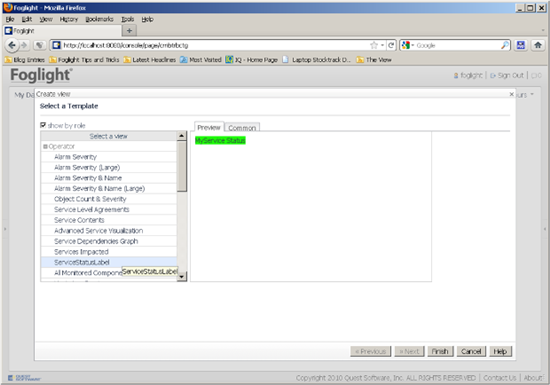Toggle the show by role checkbox
Screen dimensions: 550x385
pyautogui.click(x=43, y=125)
